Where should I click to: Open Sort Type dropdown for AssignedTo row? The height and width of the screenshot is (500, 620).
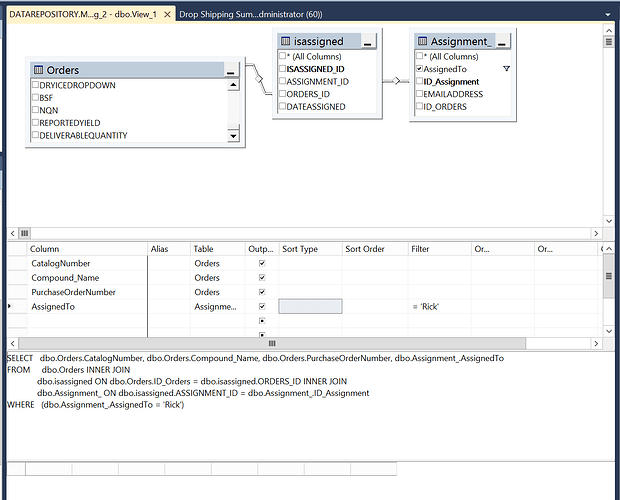click(x=310, y=306)
